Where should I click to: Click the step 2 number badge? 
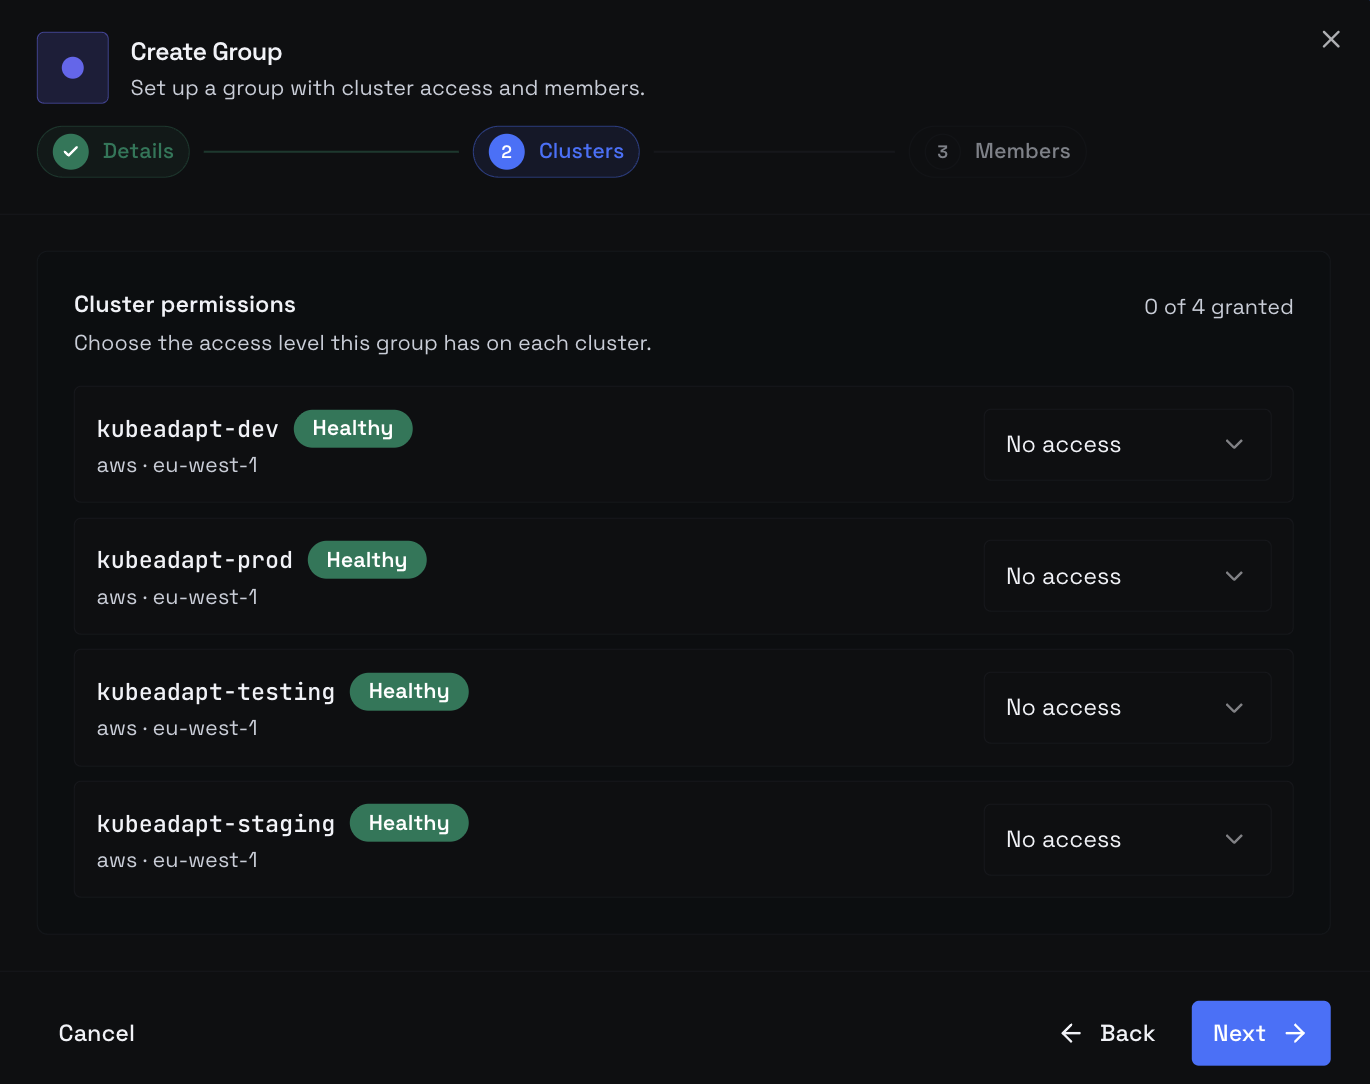coord(507,152)
